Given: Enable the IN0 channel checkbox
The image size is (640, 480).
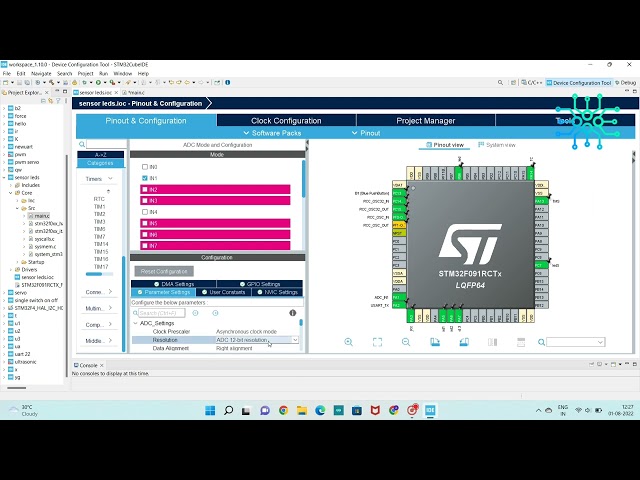Looking at the screenshot, I should [144, 167].
